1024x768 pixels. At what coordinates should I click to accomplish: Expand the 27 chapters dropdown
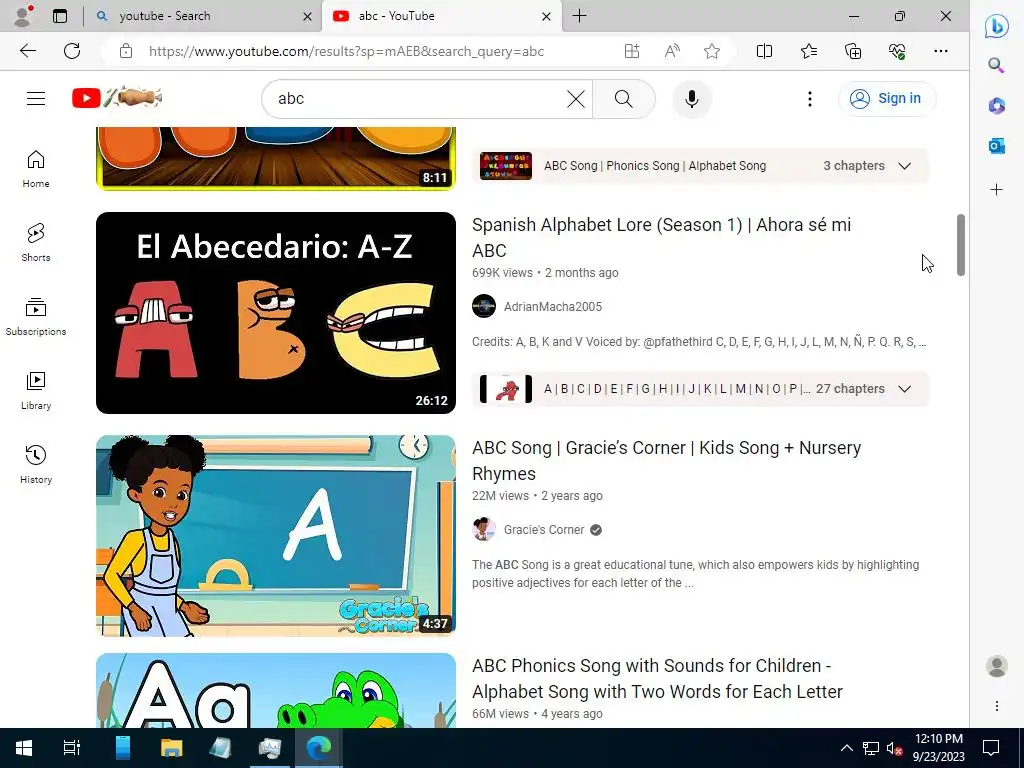coord(904,389)
